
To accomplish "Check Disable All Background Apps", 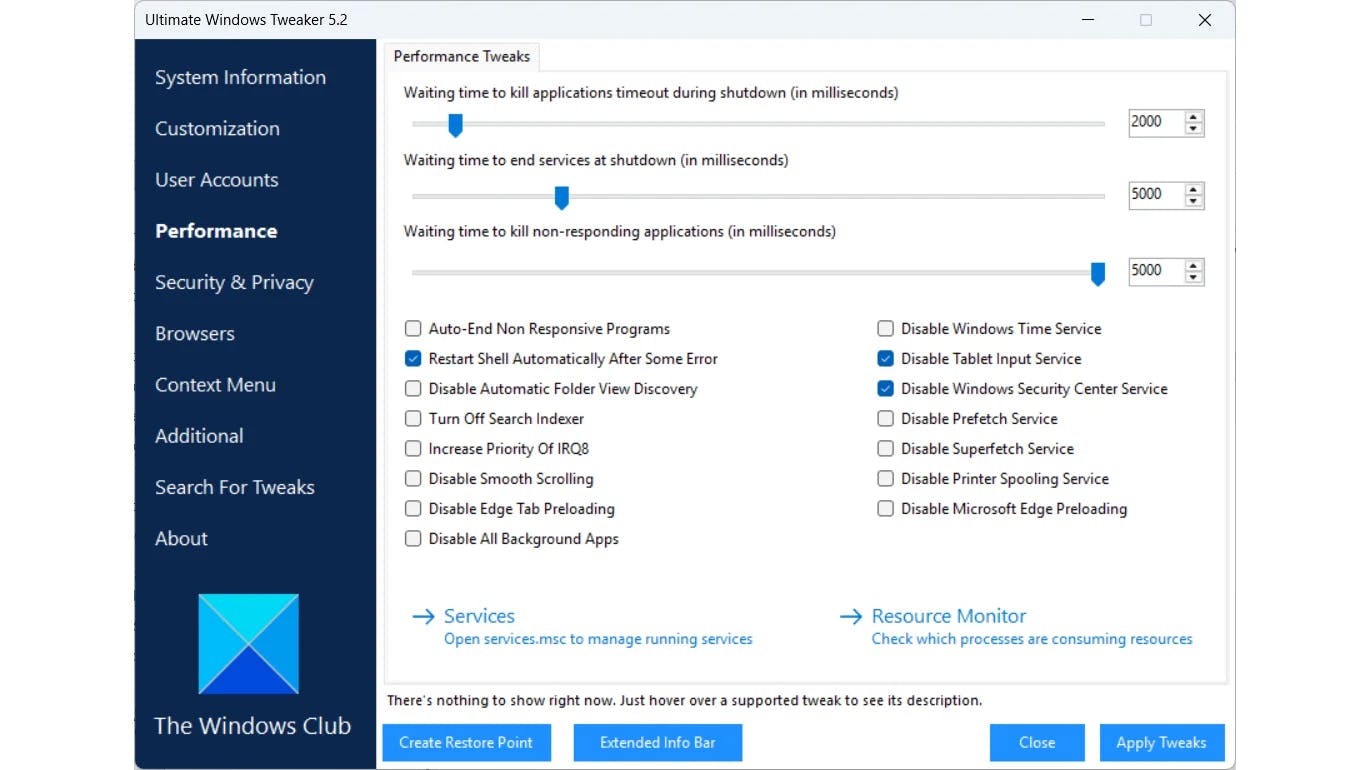I will pos(413,539).
